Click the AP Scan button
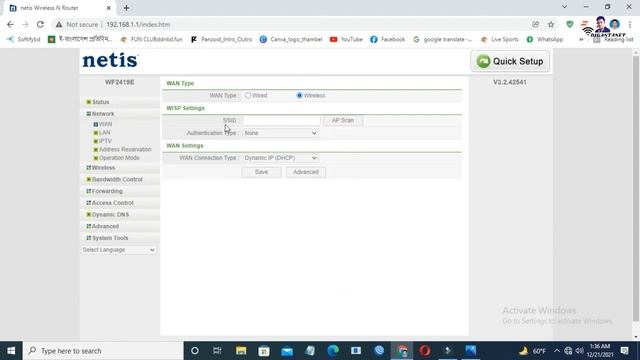Viewport: 640px width, 360px height. click(343, 120)
